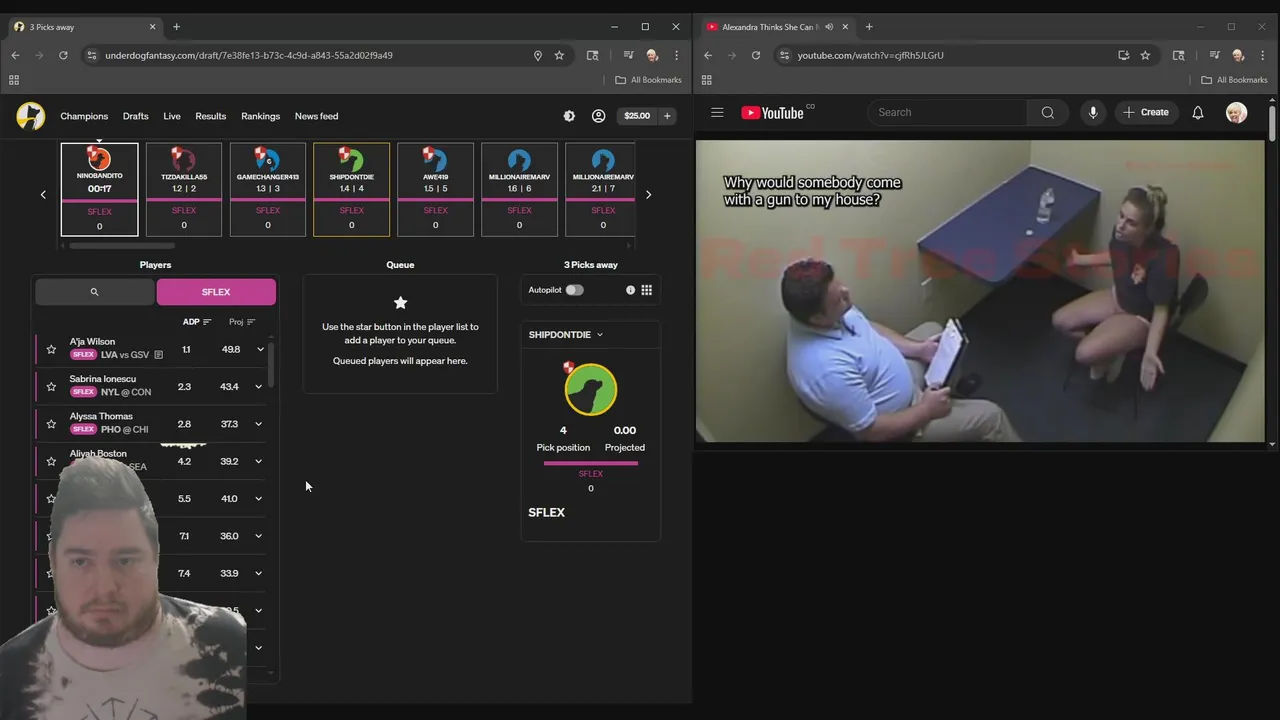Click install app icon in YouTube address bar
The image size is (1280, 720).
click(x=1124, y=55)
